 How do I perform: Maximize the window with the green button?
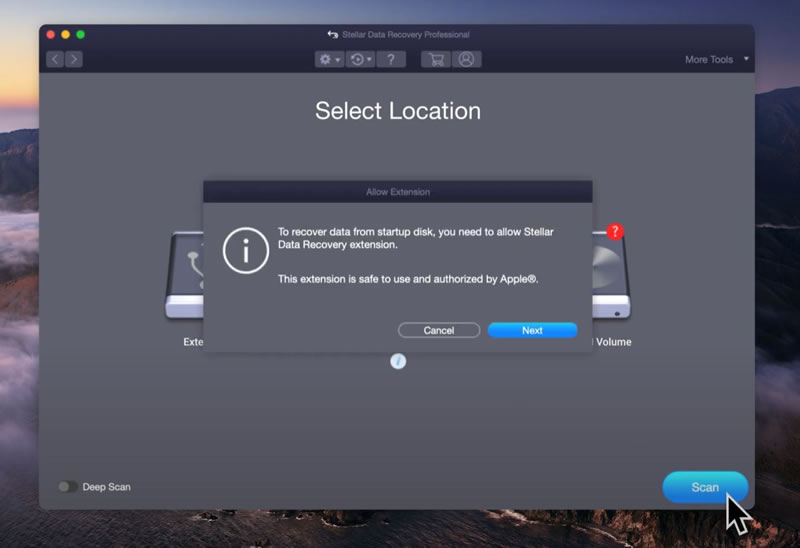click(x=80, y=35)
